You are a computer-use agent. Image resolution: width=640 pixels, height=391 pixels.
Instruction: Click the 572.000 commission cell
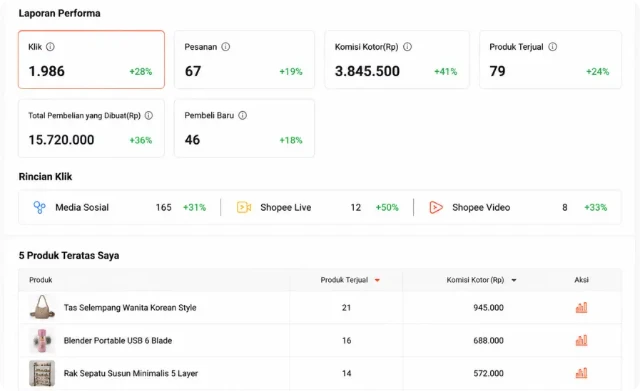coord(488,373)
